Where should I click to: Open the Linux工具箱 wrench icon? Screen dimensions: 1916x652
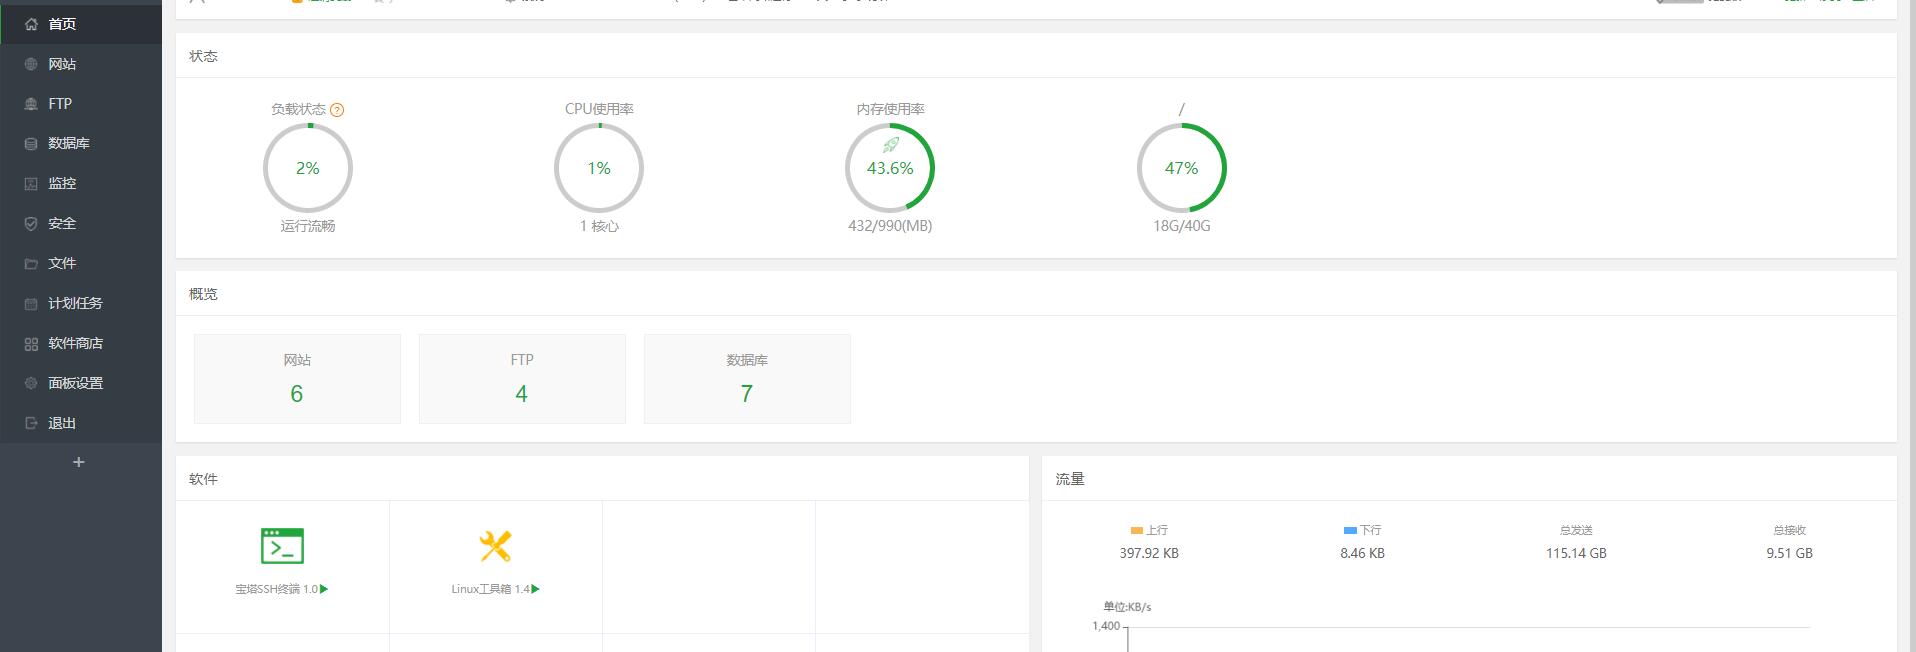click(495, 546)
